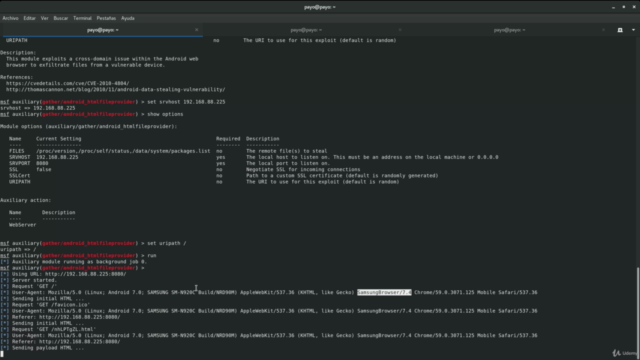The image size is (640, 360).
Task: Click the new tab icon
Action: click(620, 30)
